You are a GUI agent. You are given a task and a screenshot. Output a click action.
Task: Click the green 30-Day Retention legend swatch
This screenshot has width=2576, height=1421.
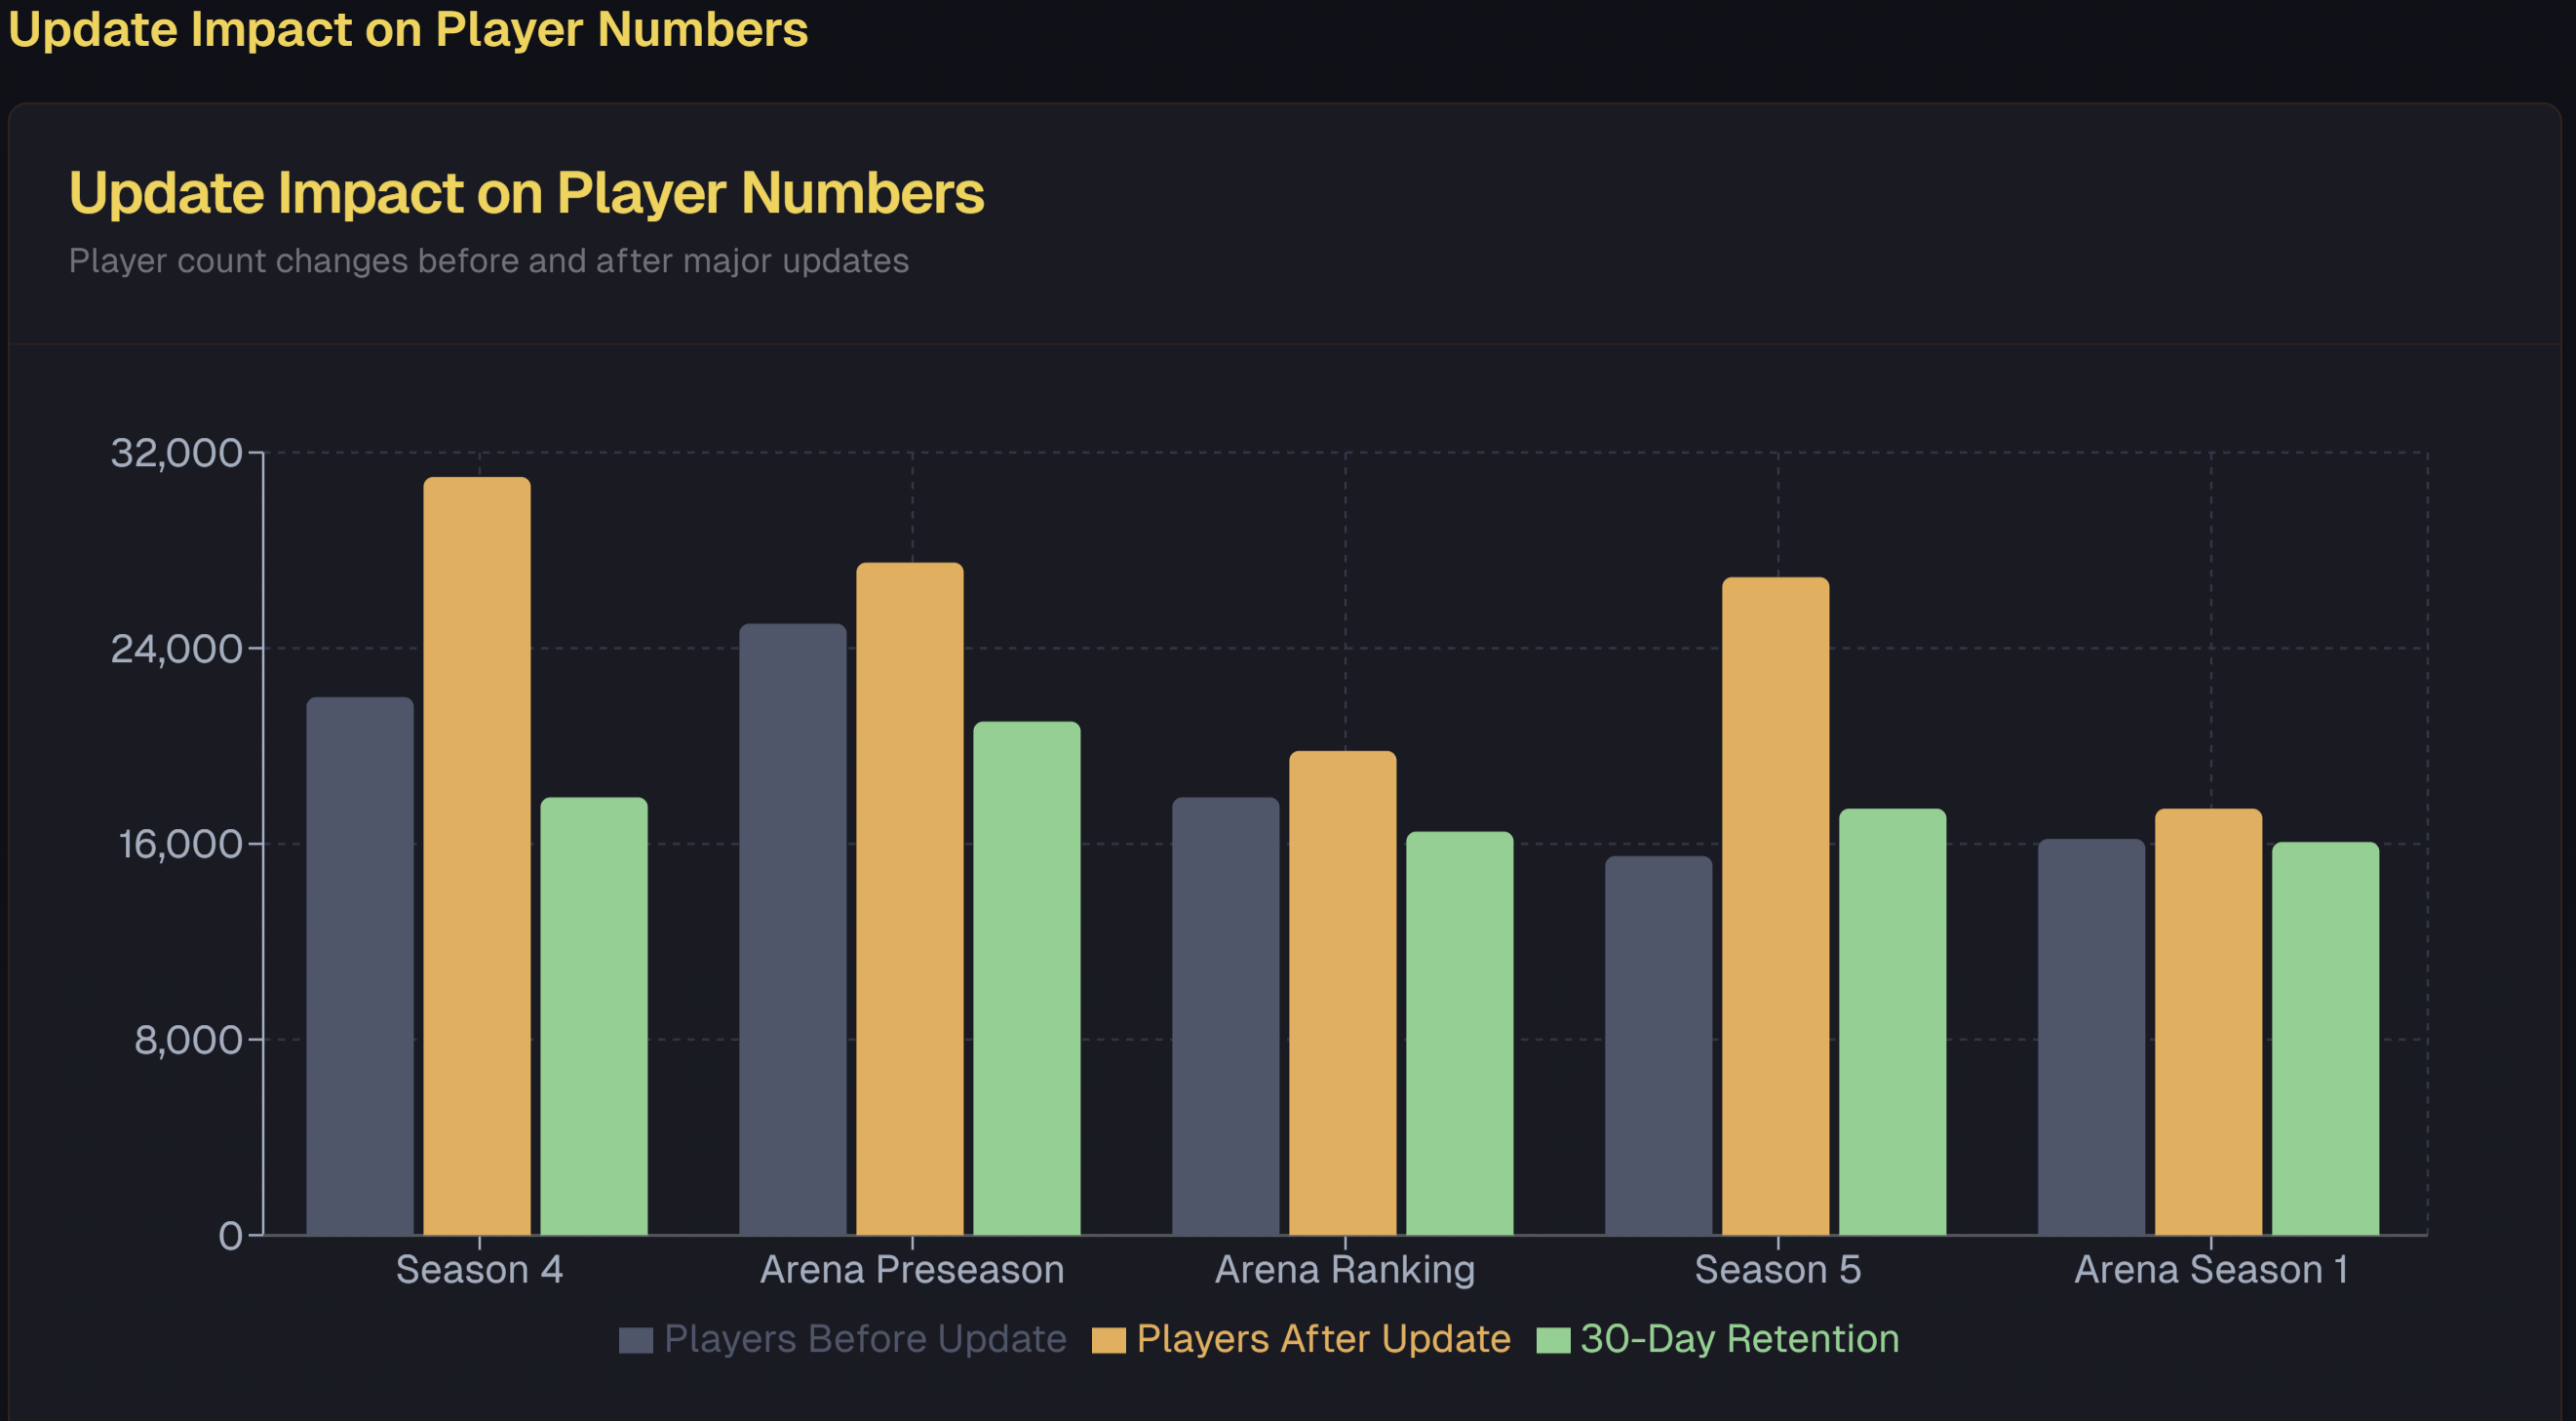coord(1552,1339)
